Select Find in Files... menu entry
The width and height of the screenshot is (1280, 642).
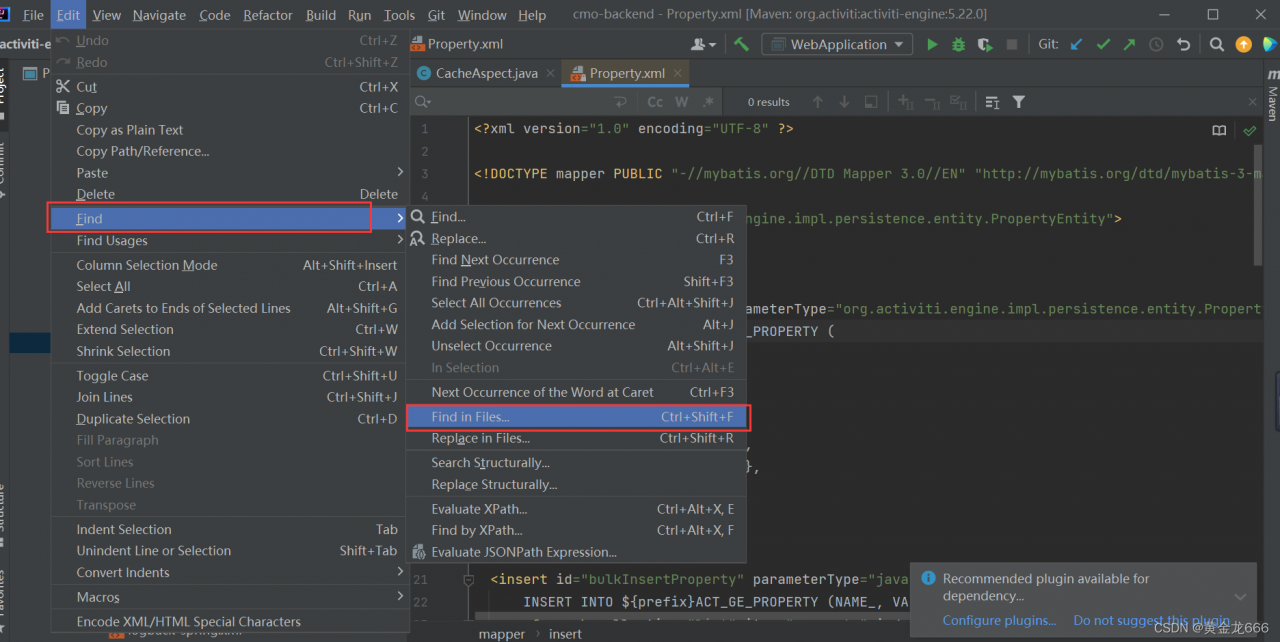pyautogui.click(x=577, y=417)
